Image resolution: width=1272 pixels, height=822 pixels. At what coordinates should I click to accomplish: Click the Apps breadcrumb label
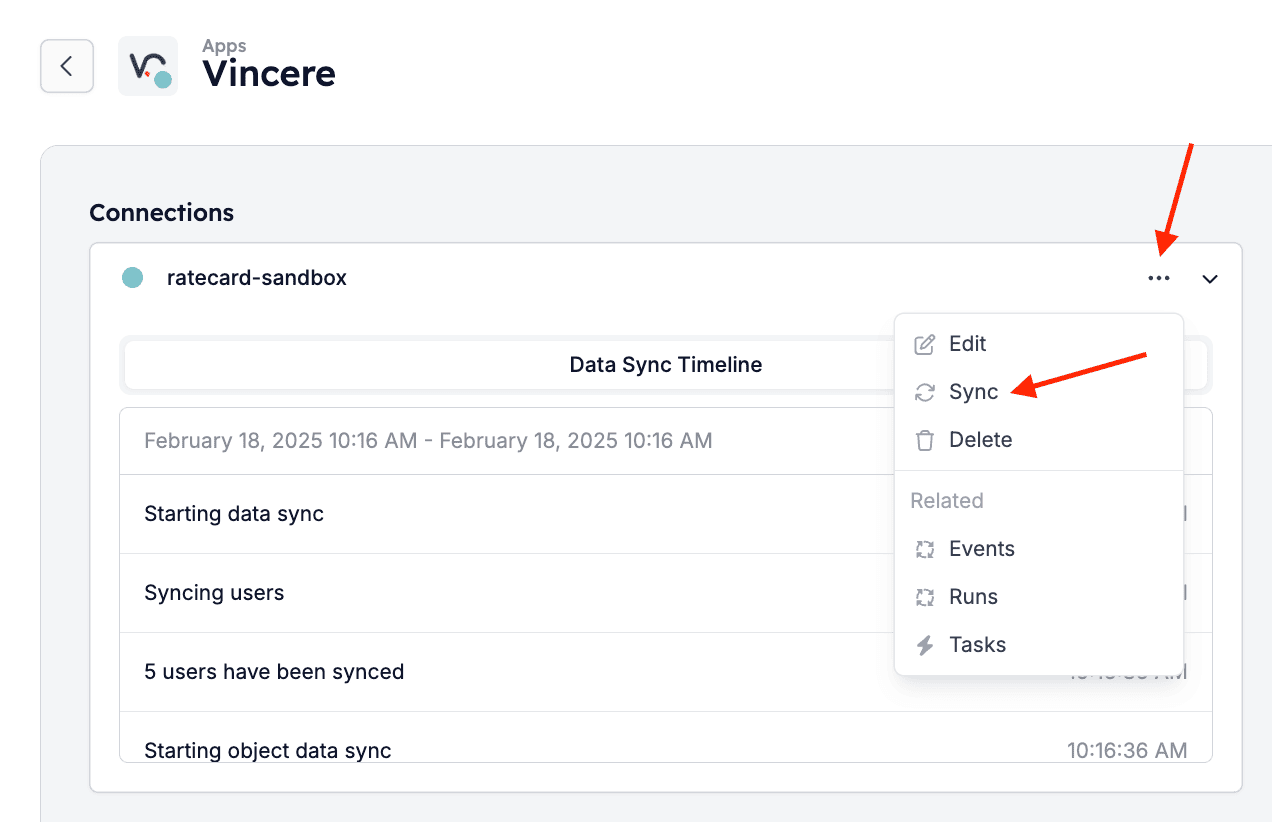(224, 46)
